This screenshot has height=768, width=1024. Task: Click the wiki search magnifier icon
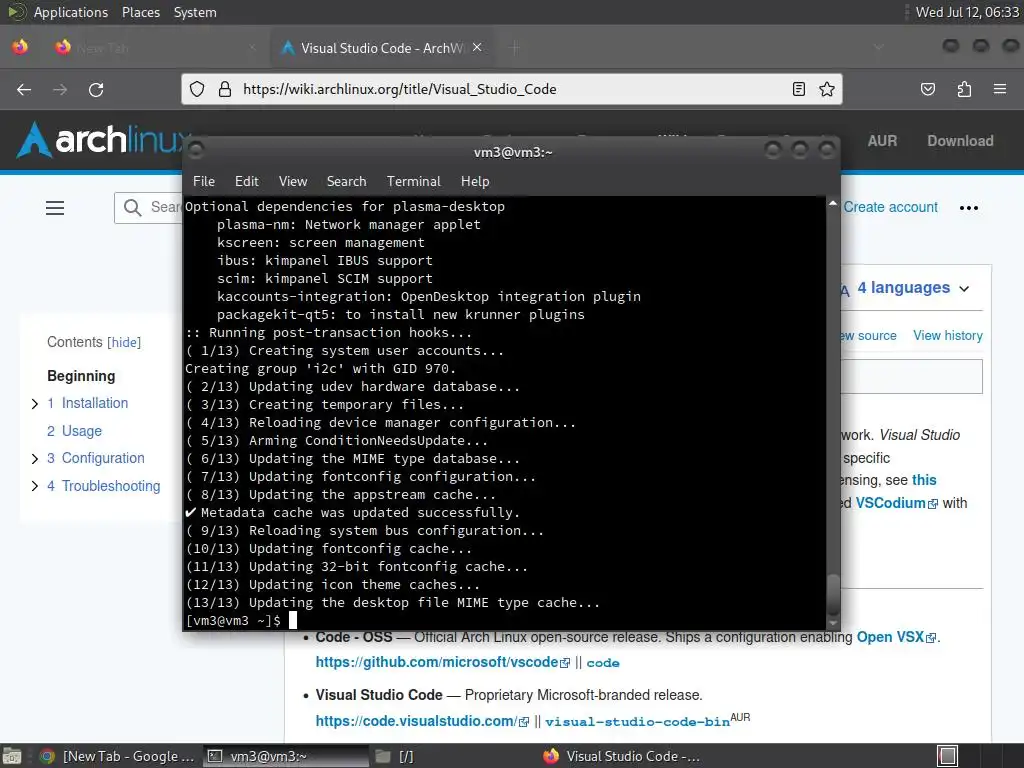[133, 208]
